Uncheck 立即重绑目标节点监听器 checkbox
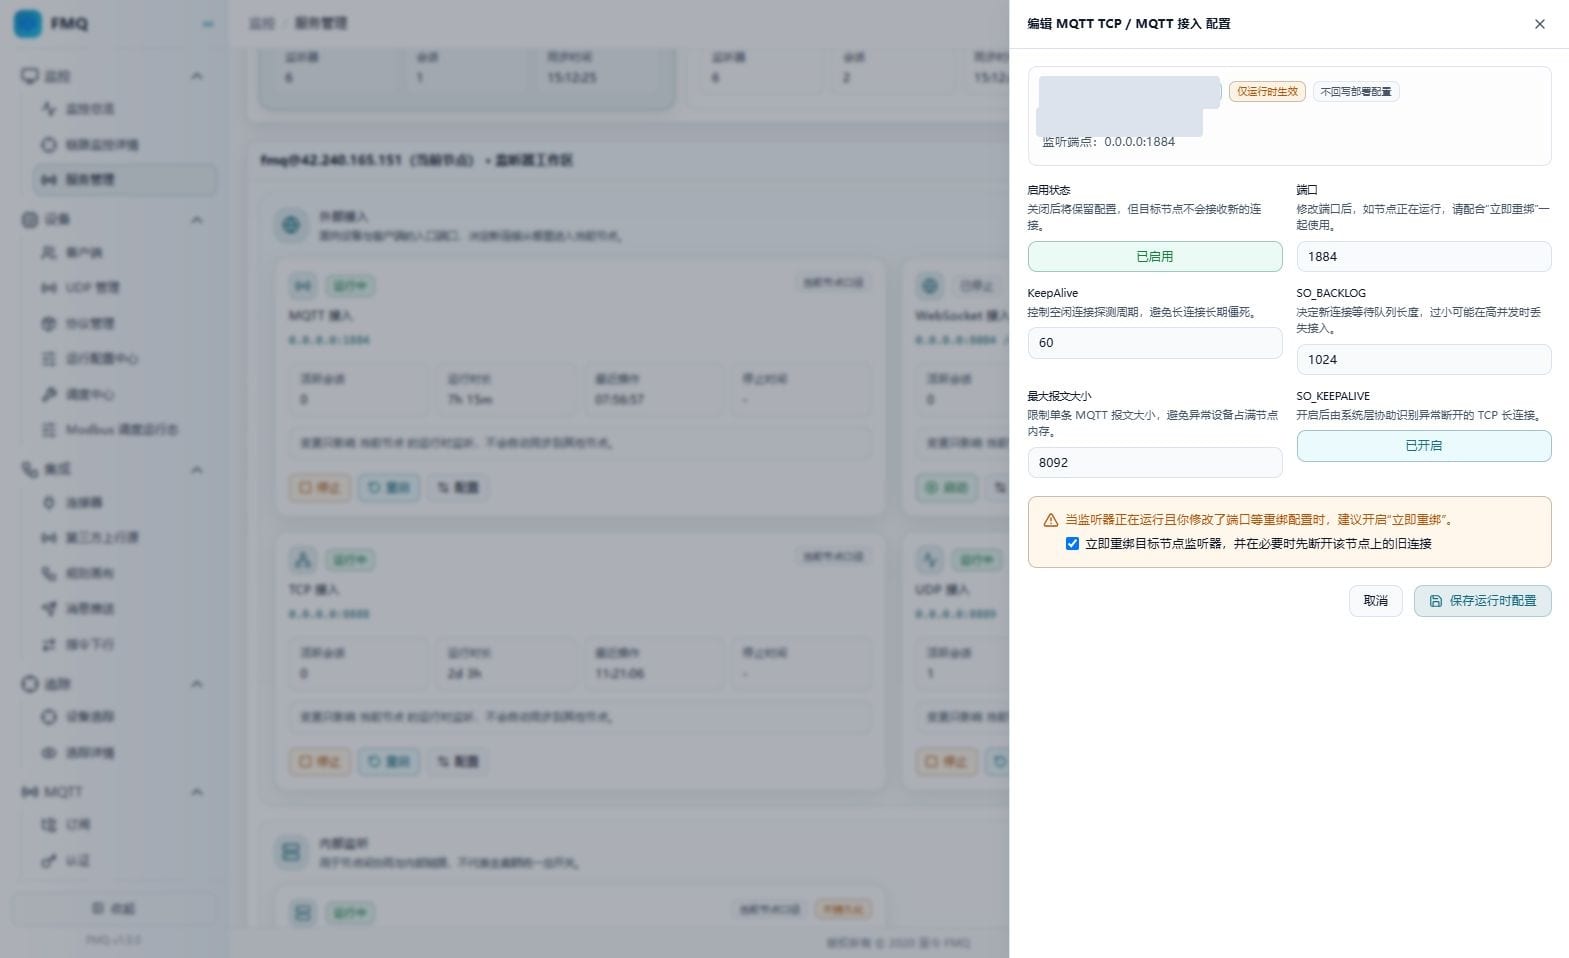The height and width of the screenshot is (958, 1569). 1072,544
